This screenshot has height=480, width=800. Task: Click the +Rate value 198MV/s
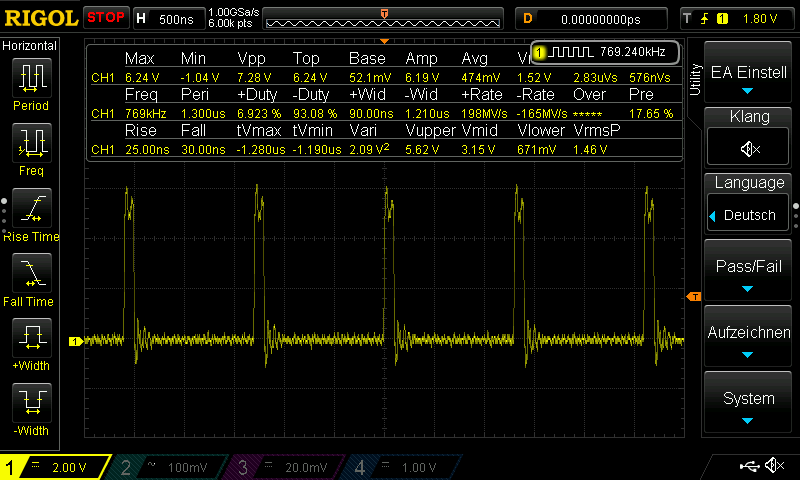pos(484,113)
